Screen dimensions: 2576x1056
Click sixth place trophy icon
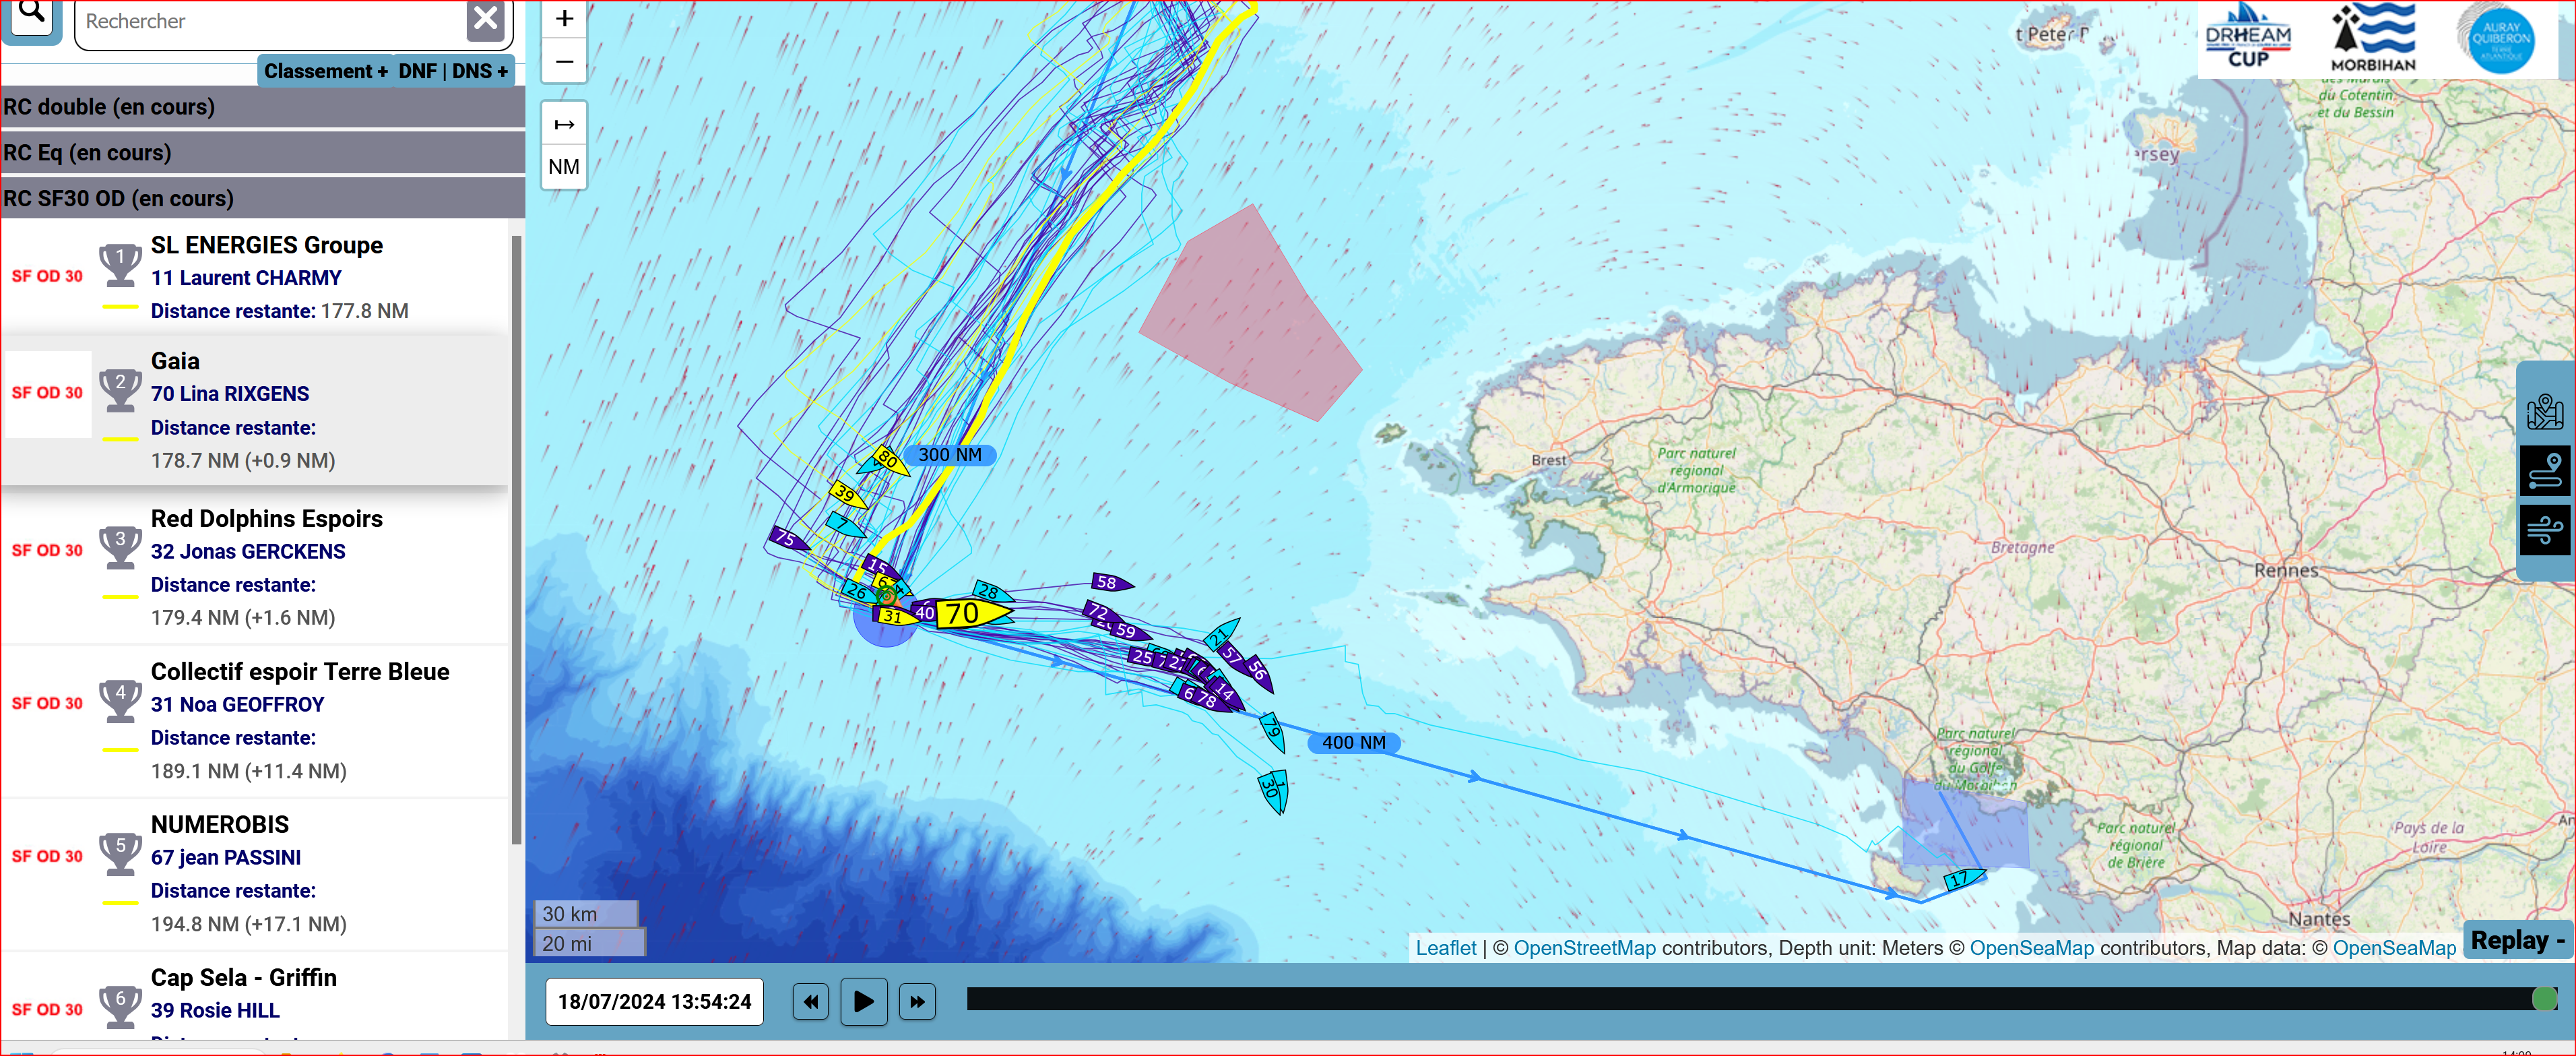[120, 1006]
